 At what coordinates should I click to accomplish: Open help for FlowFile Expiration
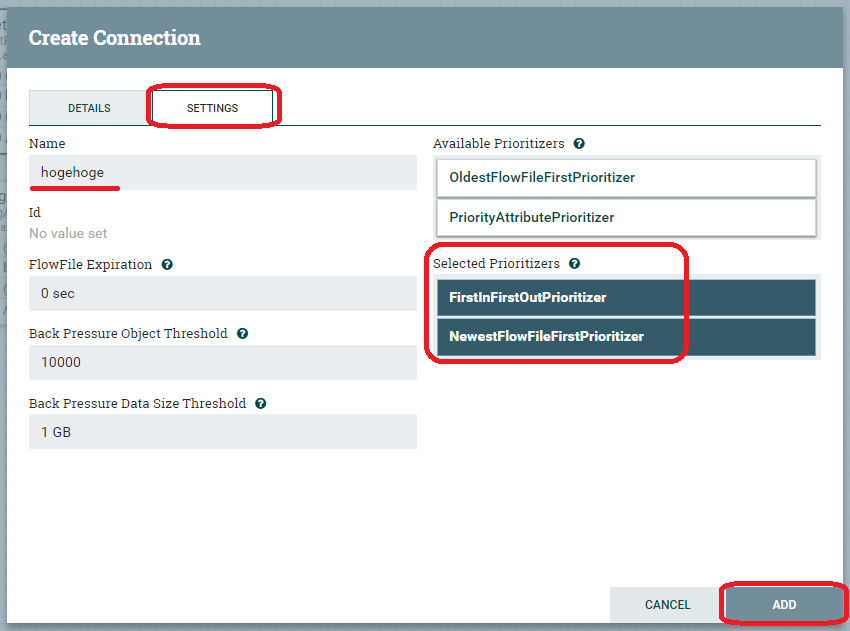[167, 265]
